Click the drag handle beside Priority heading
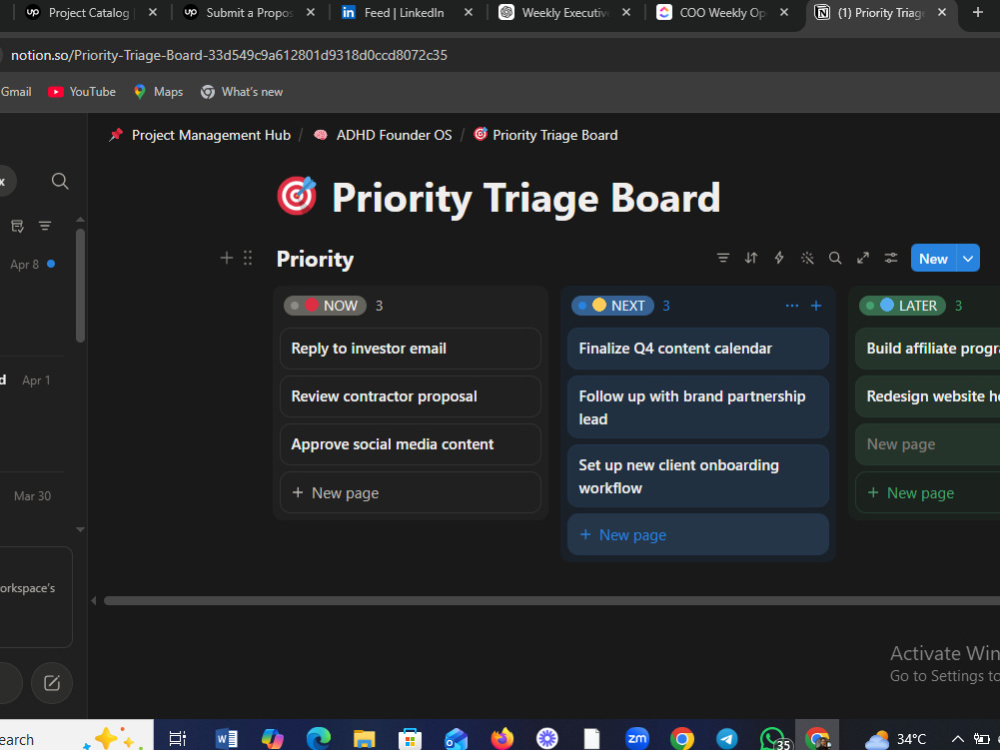The height and width of the screenshot is (750, 1000). coord(248,258)
